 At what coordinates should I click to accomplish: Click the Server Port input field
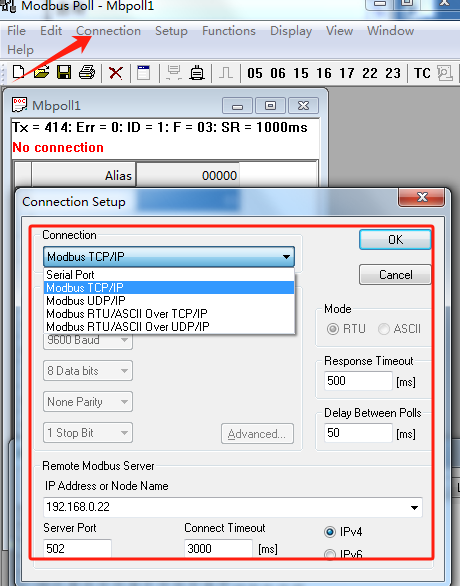77,548
